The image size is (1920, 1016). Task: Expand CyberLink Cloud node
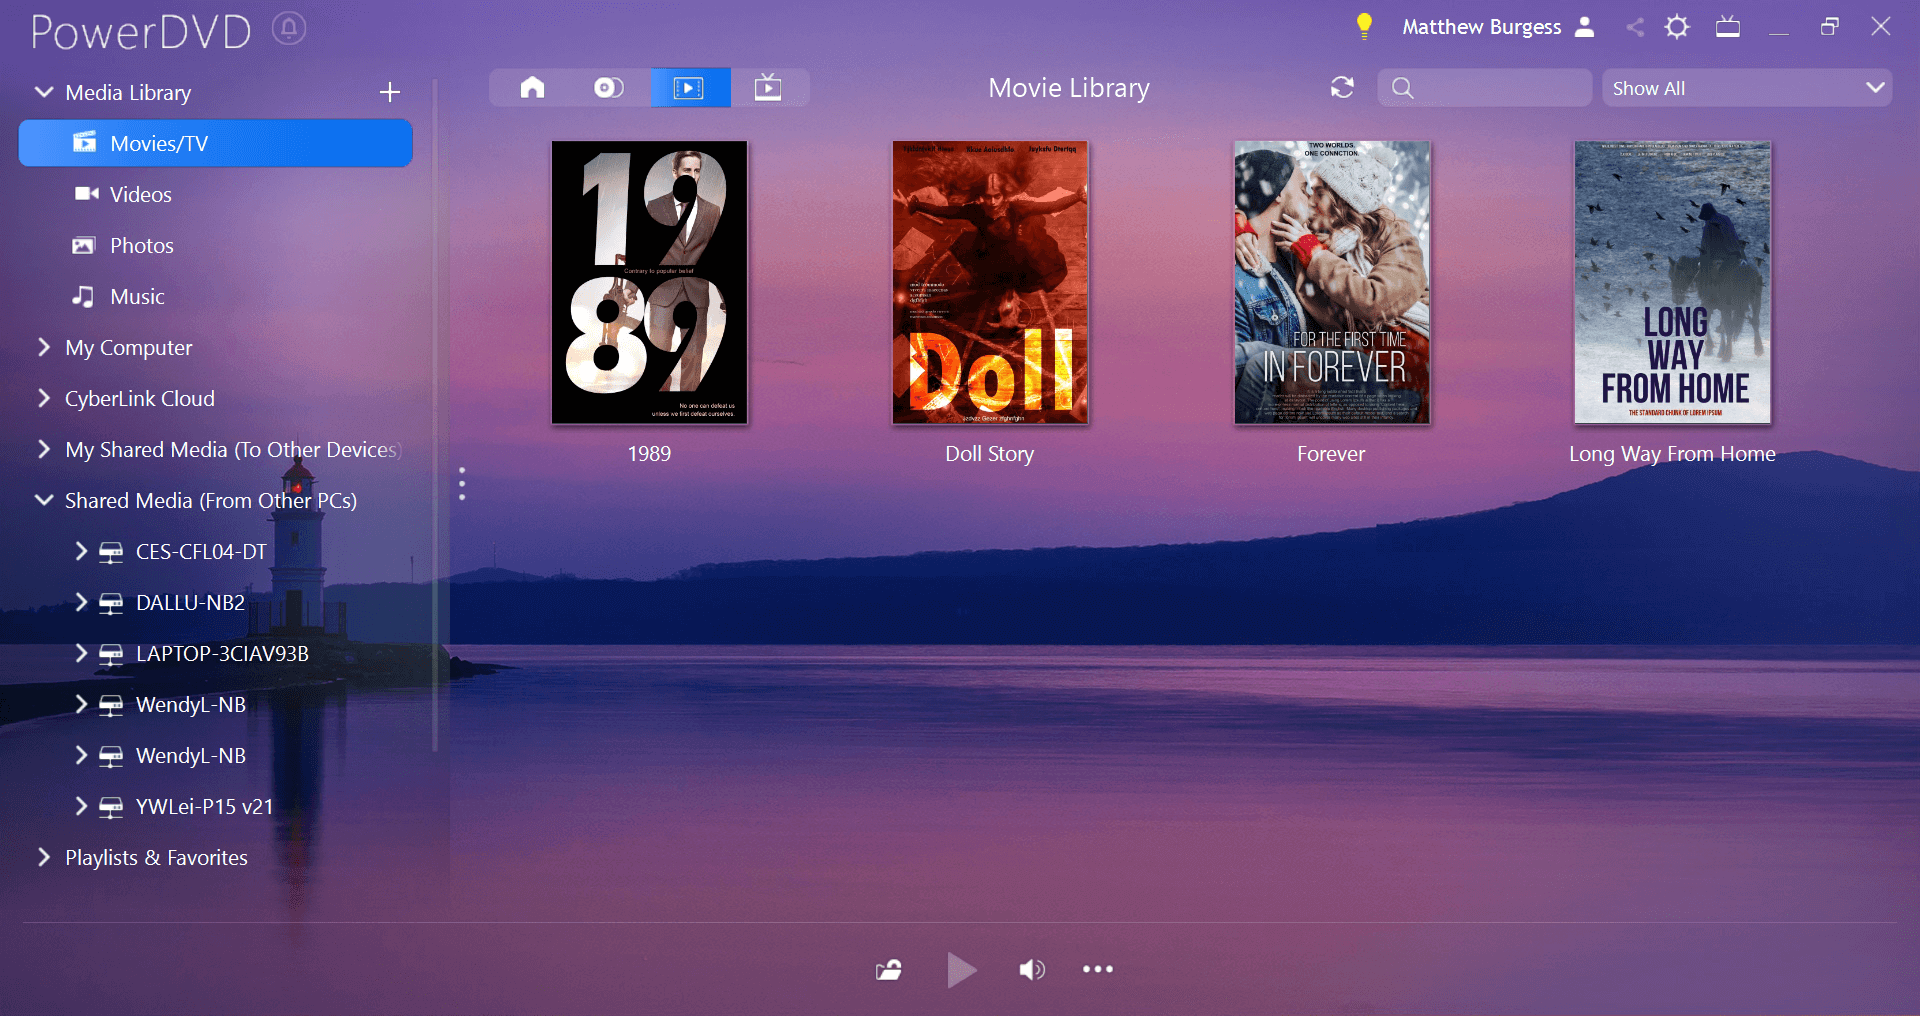pyautogui.click(x=44, y=398)
